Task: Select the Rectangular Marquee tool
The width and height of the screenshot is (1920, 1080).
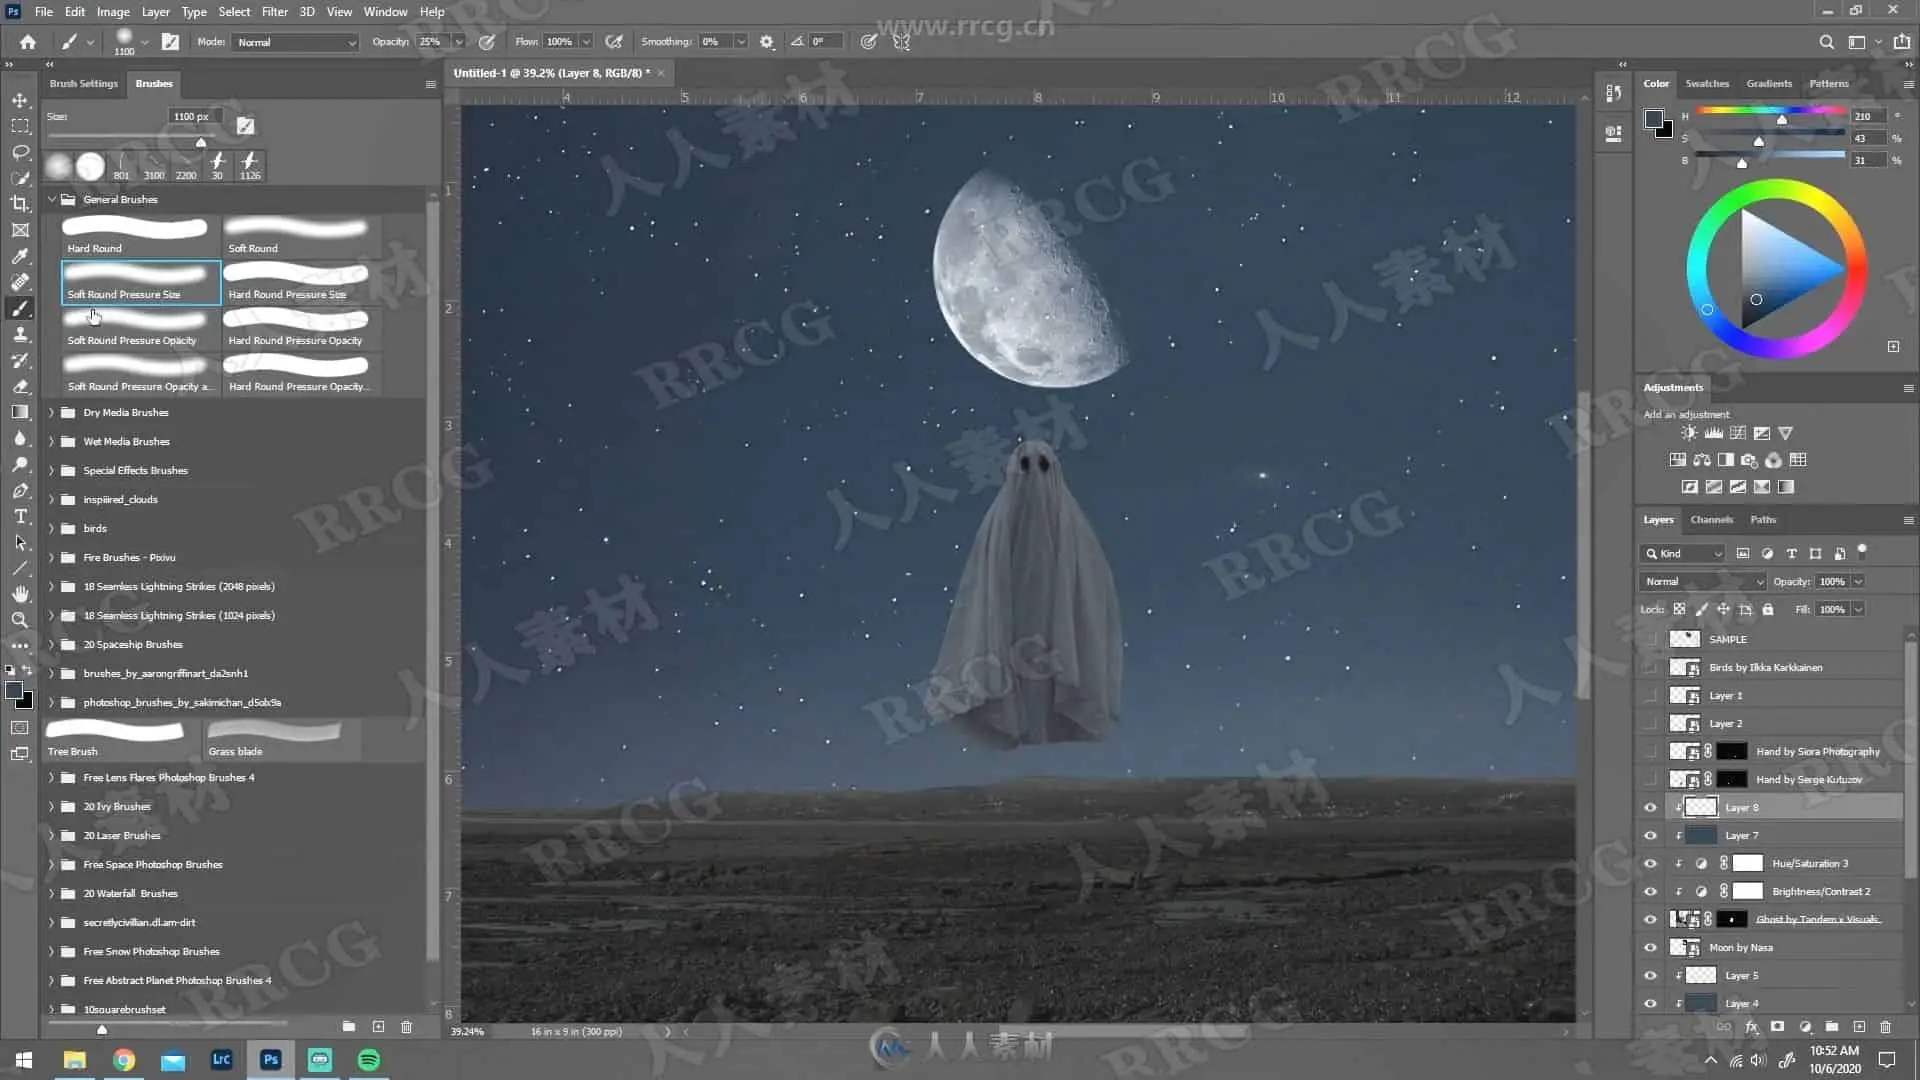Action: (x=20, y=126)
